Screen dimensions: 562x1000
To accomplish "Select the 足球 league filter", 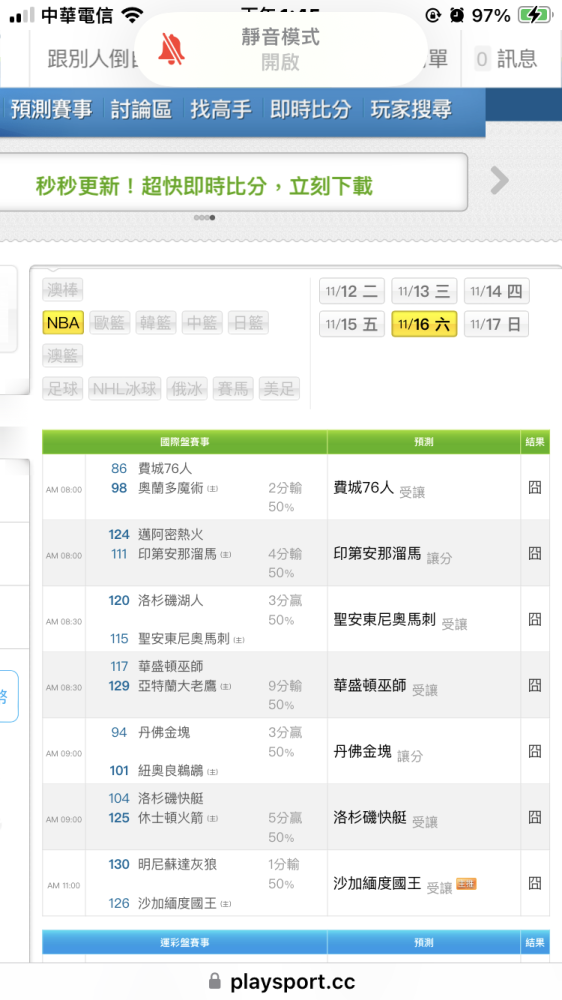I will pos(63,388).
